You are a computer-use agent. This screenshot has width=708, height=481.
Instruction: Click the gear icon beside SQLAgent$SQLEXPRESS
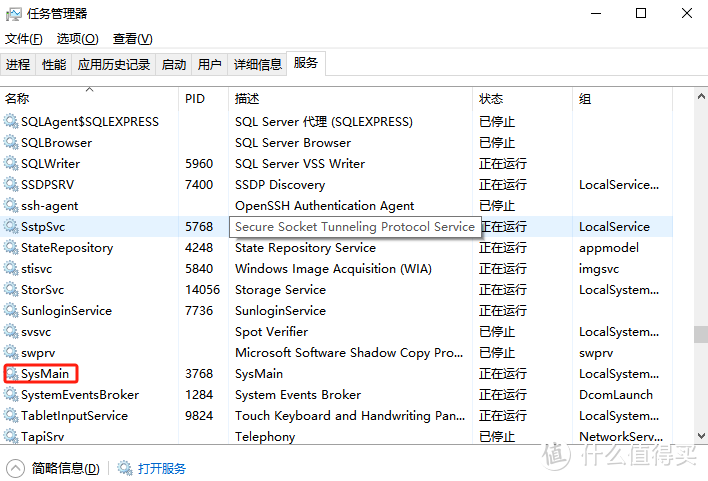11,121
